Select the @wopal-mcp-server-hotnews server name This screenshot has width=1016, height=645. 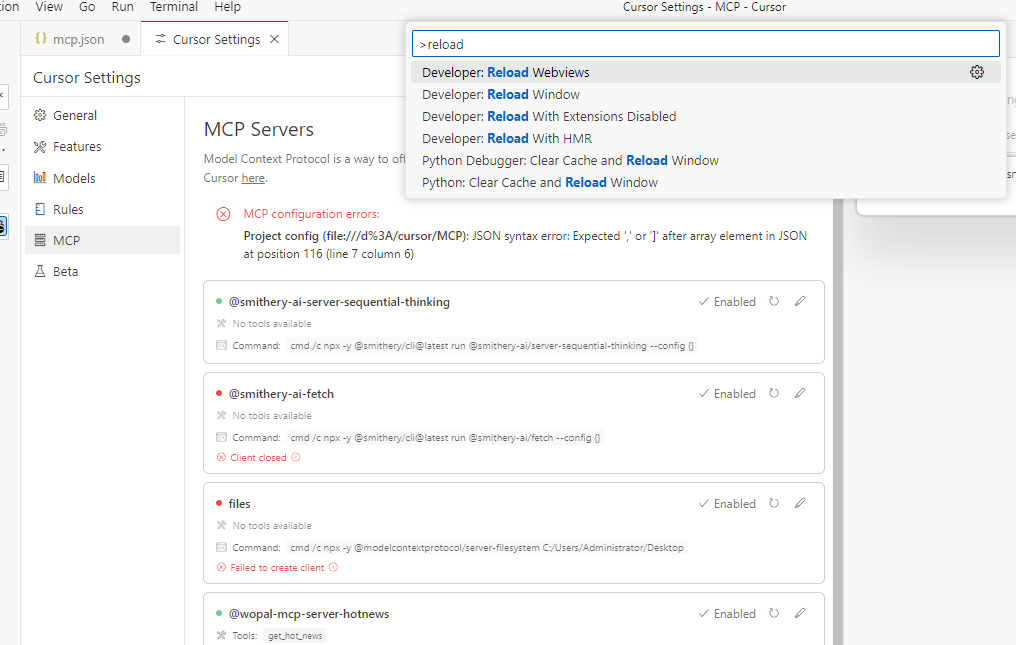tap(308, 613)
